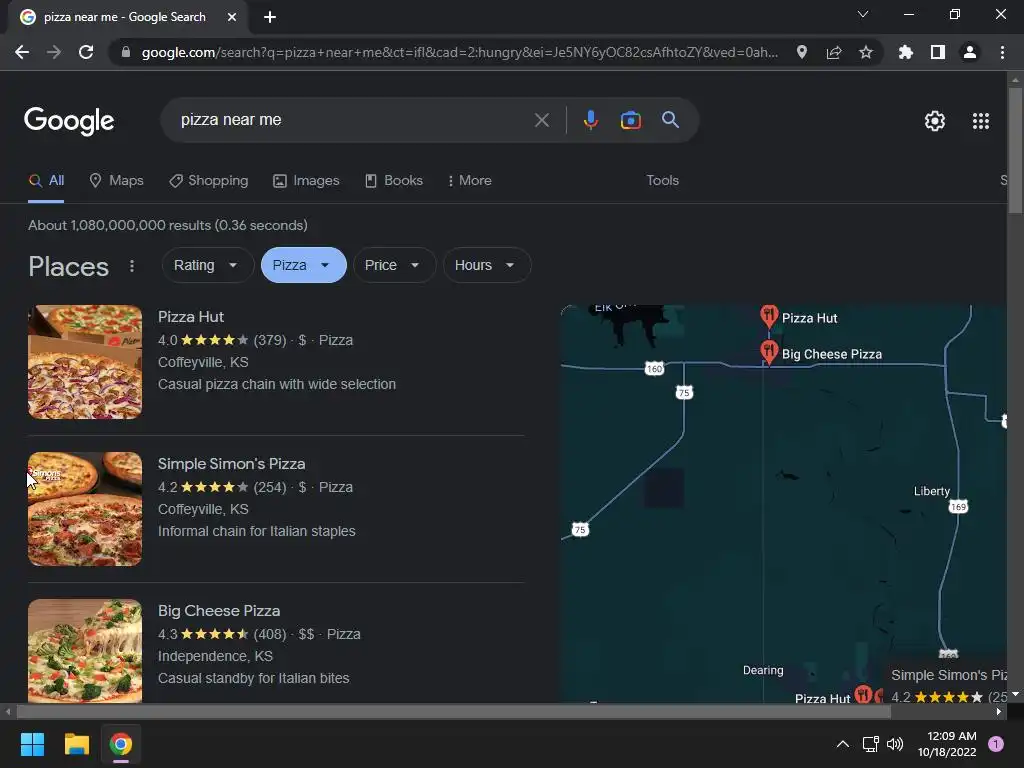Go back to previous page
1024x768 pixels.
point(22,52)
